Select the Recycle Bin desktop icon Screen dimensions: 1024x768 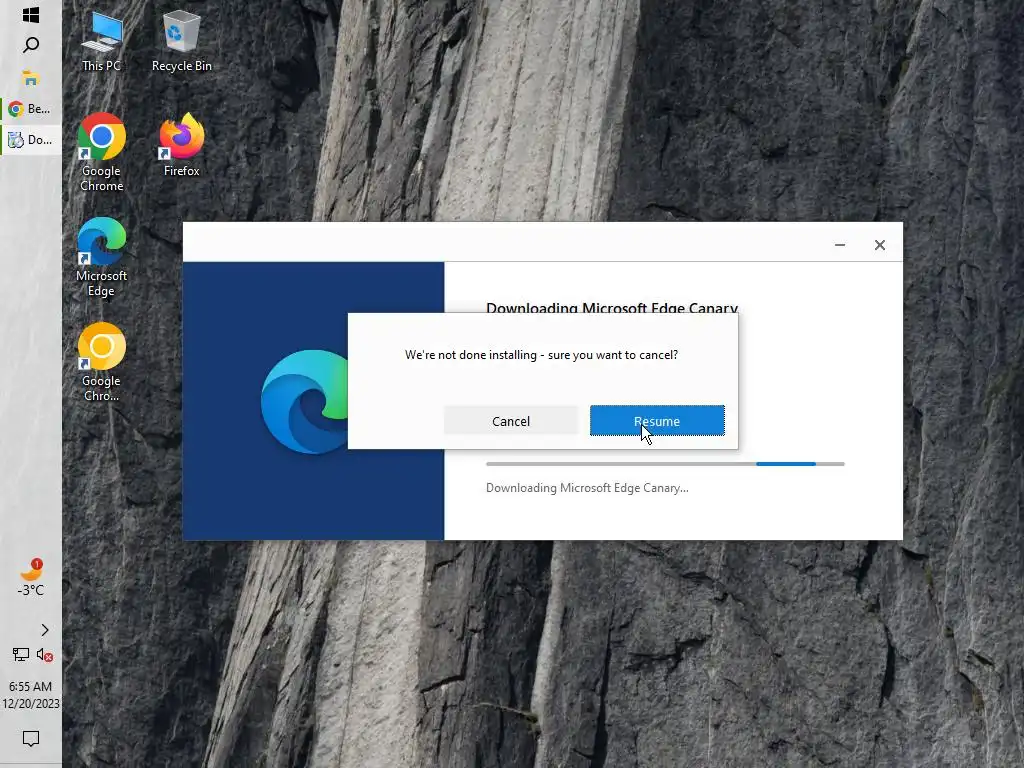(x=182, y=42)
